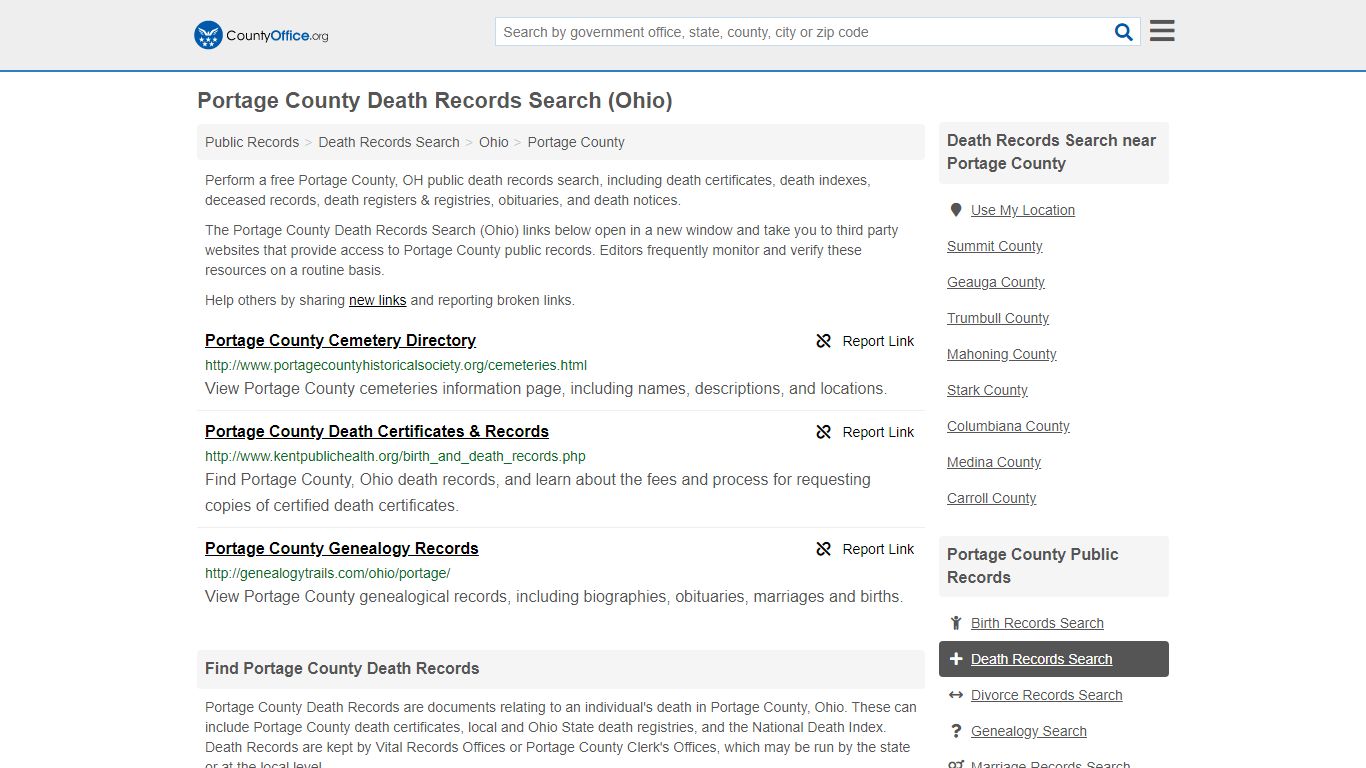Open the Ohio breadcrumb link

(494, 142)
